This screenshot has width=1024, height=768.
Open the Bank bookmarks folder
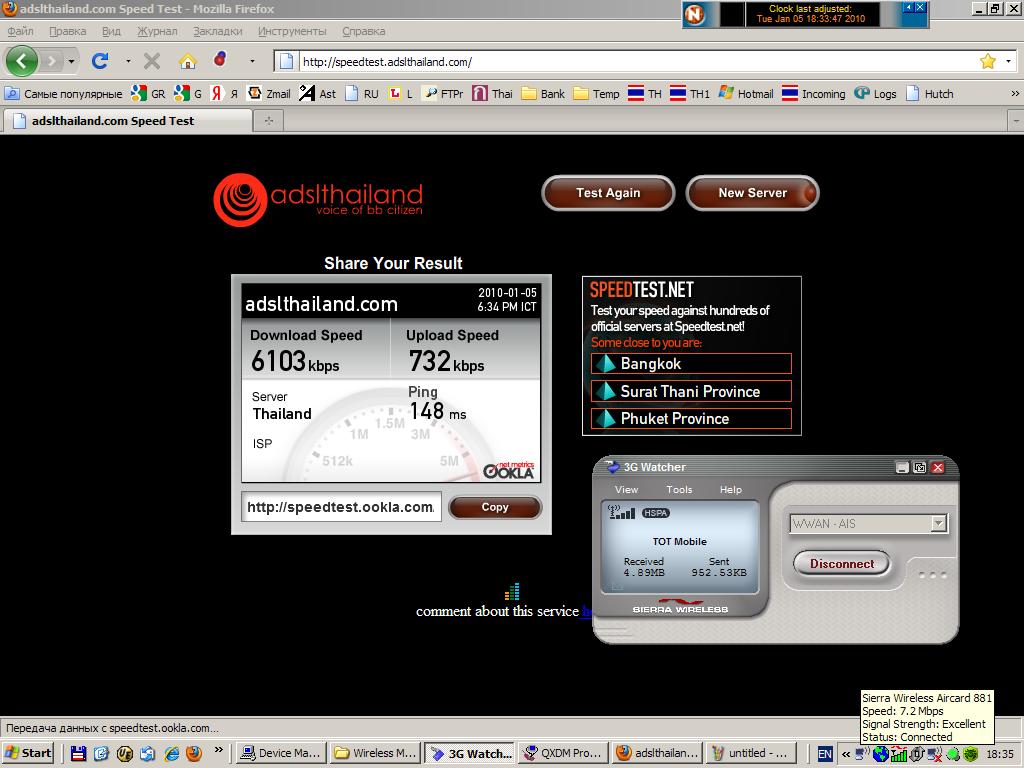[543, 93]
